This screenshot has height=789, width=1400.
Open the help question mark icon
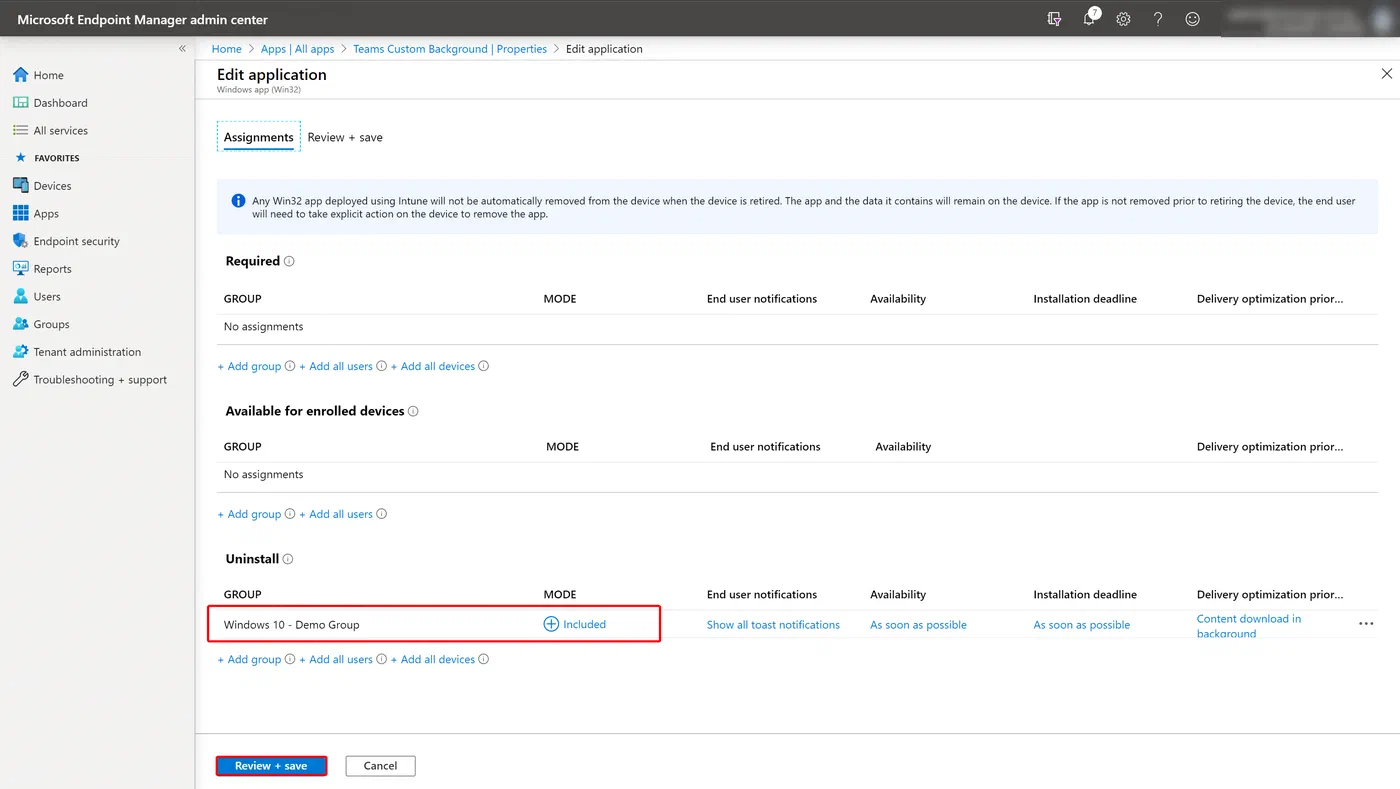coord(1158,19)
